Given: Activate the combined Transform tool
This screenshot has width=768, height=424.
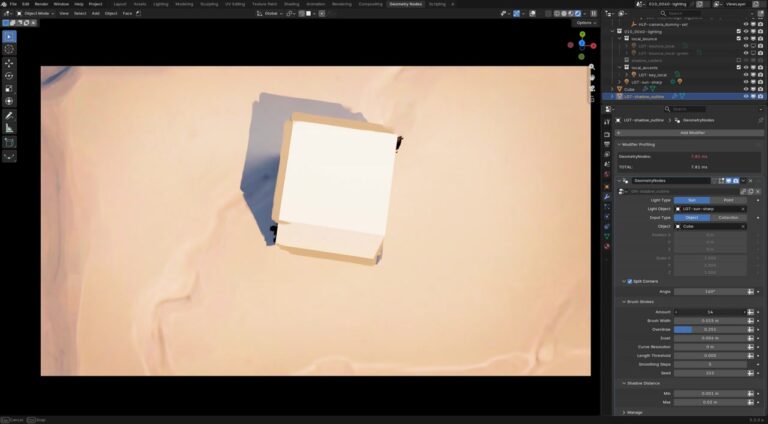Looking at the screenshot, I should [x=9, y=101].
